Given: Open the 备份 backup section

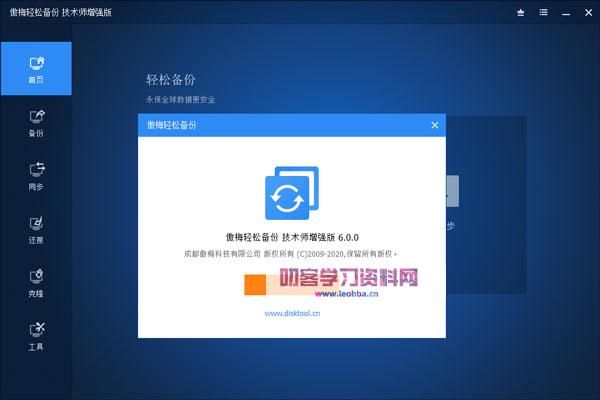Looking at the screenshot, I should coord(36,123).
